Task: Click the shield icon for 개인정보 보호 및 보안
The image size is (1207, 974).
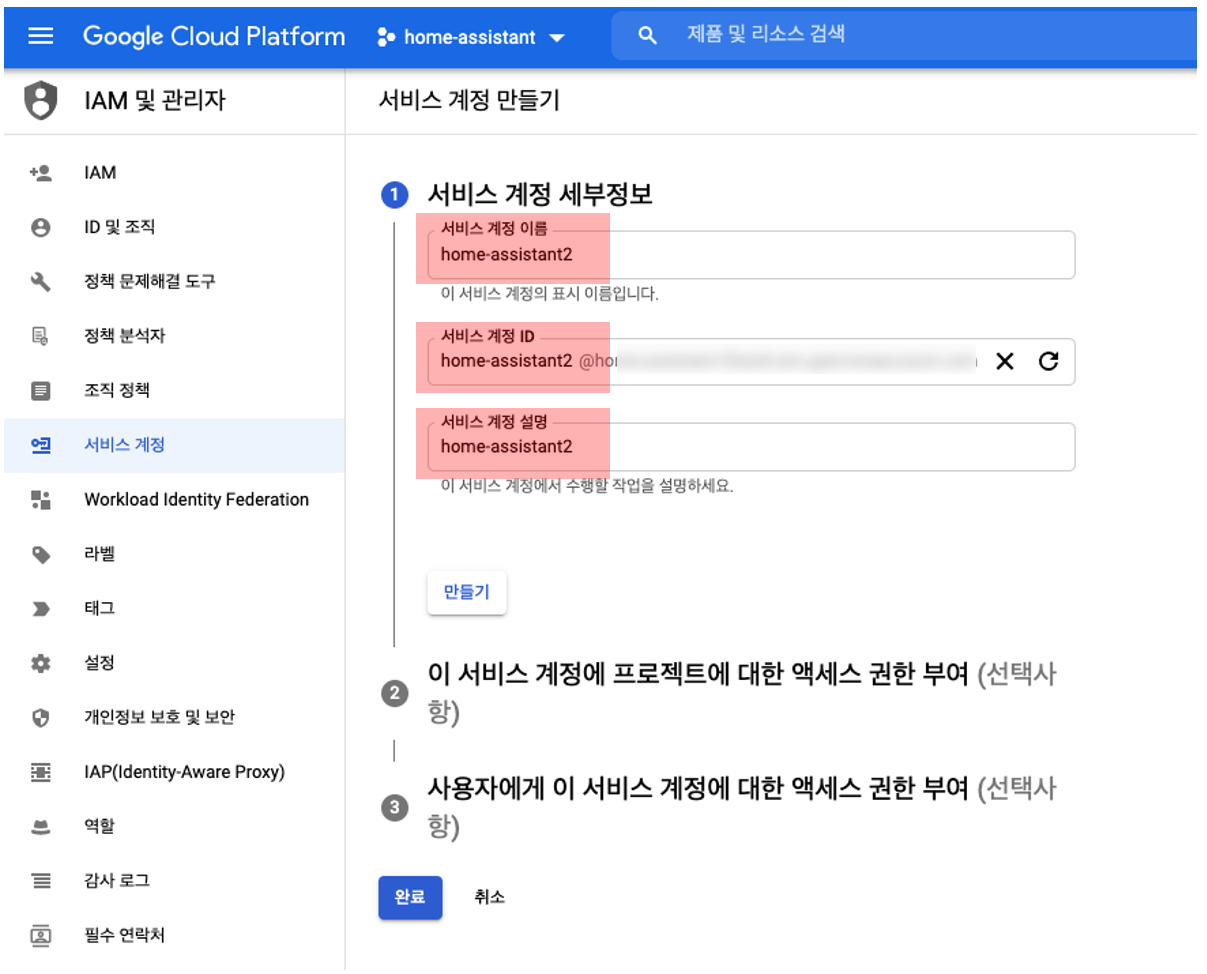Action: 41,717
